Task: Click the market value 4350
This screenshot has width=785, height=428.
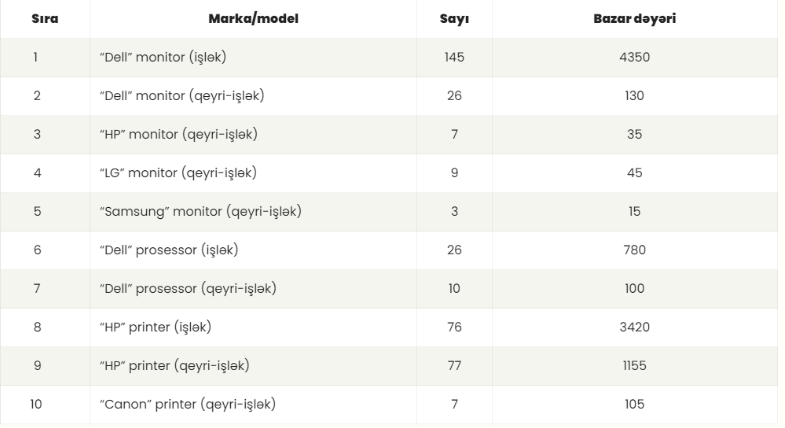Action: point(634,57)
